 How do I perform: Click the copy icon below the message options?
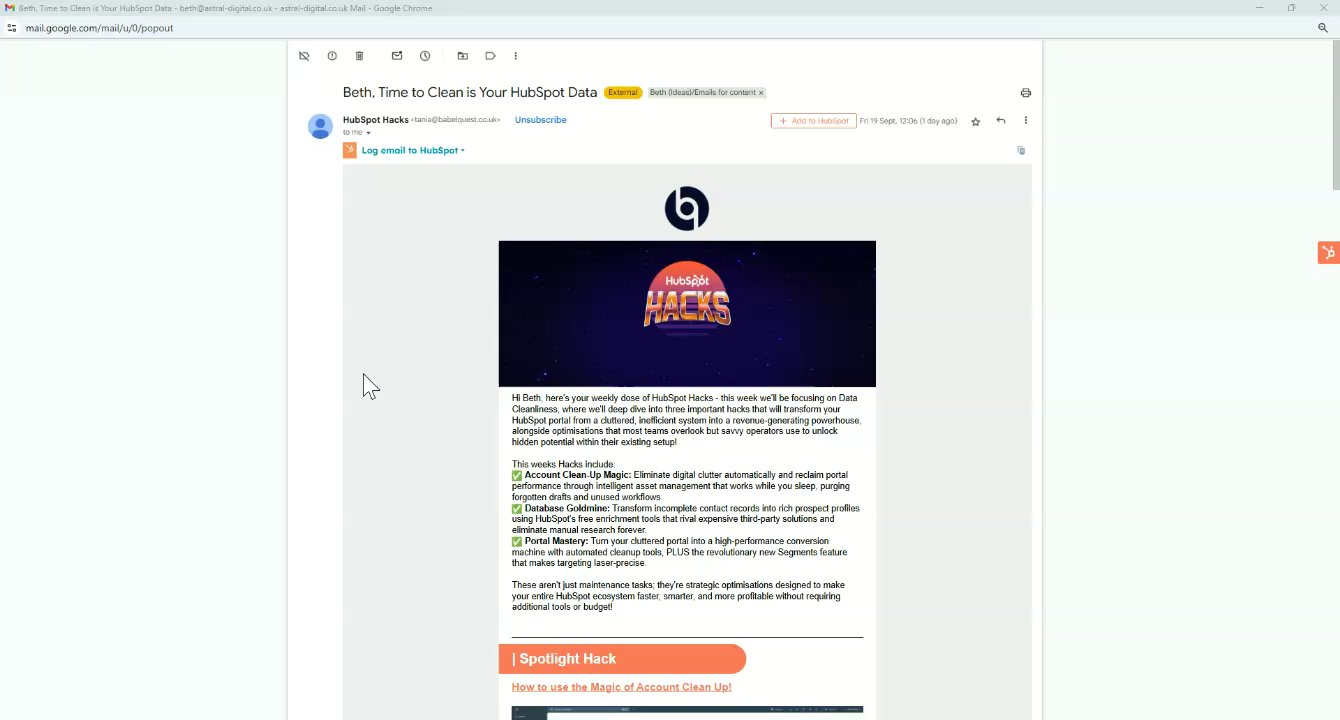pyautogui.click(x=1021, y=150)
